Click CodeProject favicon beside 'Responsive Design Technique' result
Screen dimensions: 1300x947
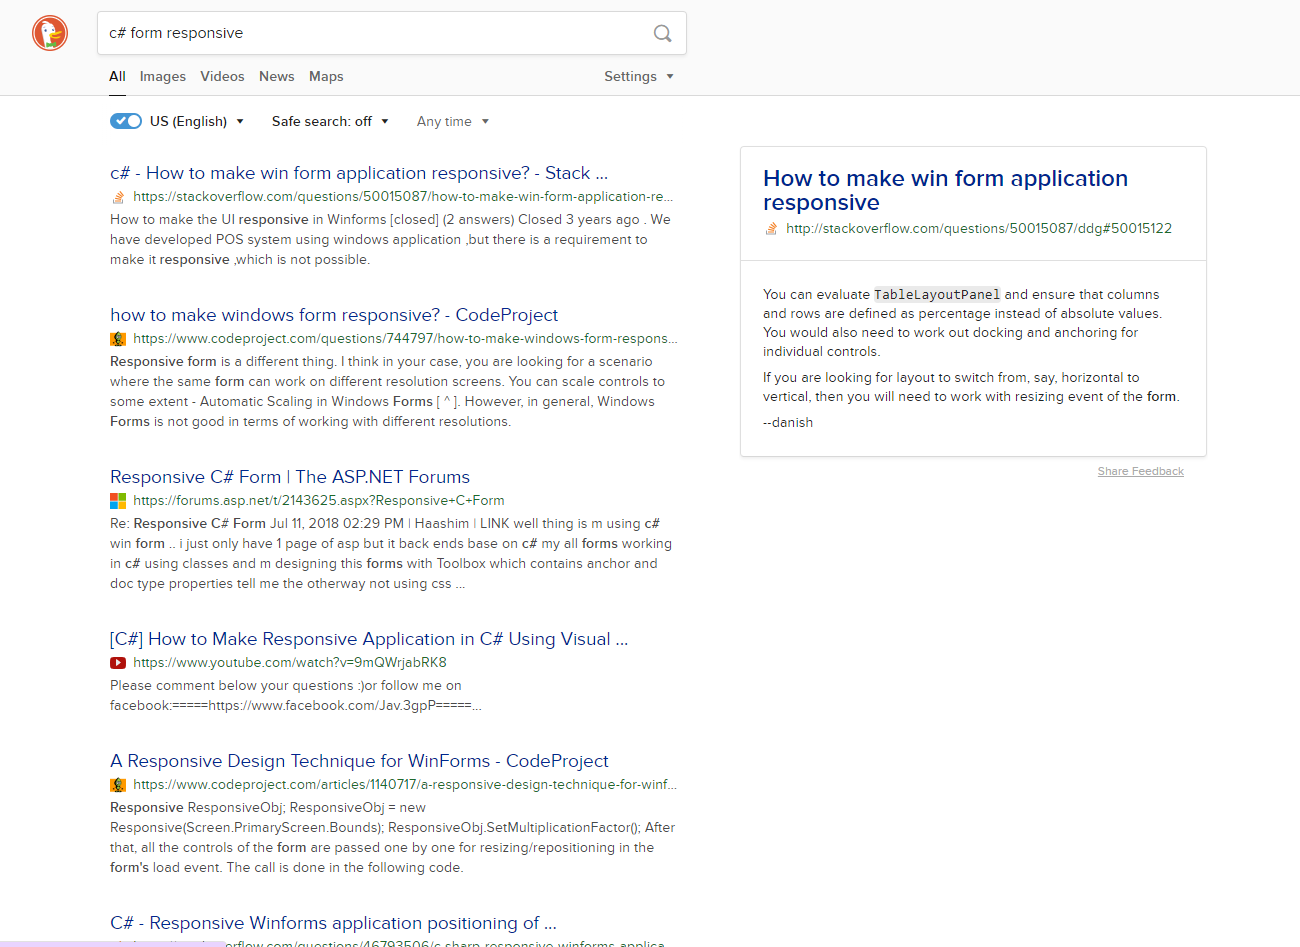(118, 785)
